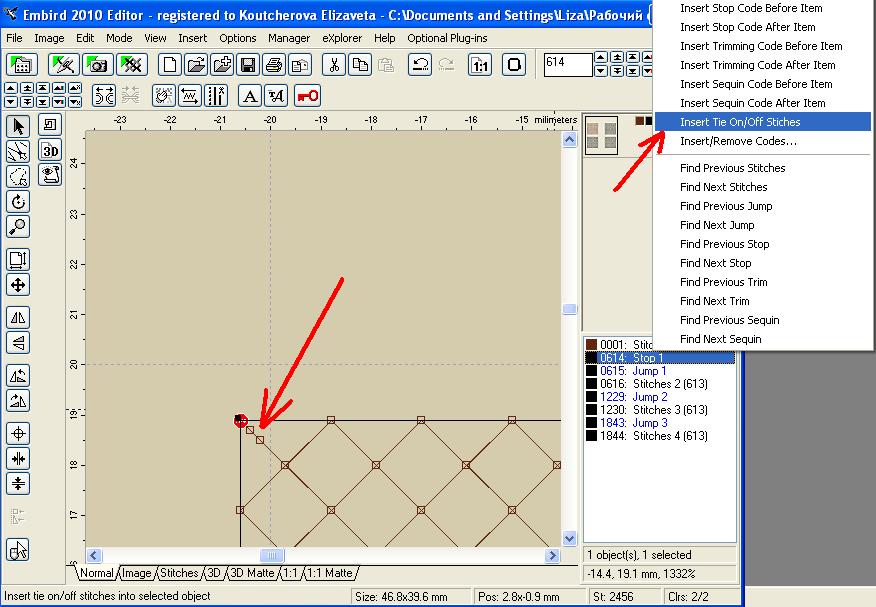
Task: Click the Undo toolbar icon
Action: 421,65
